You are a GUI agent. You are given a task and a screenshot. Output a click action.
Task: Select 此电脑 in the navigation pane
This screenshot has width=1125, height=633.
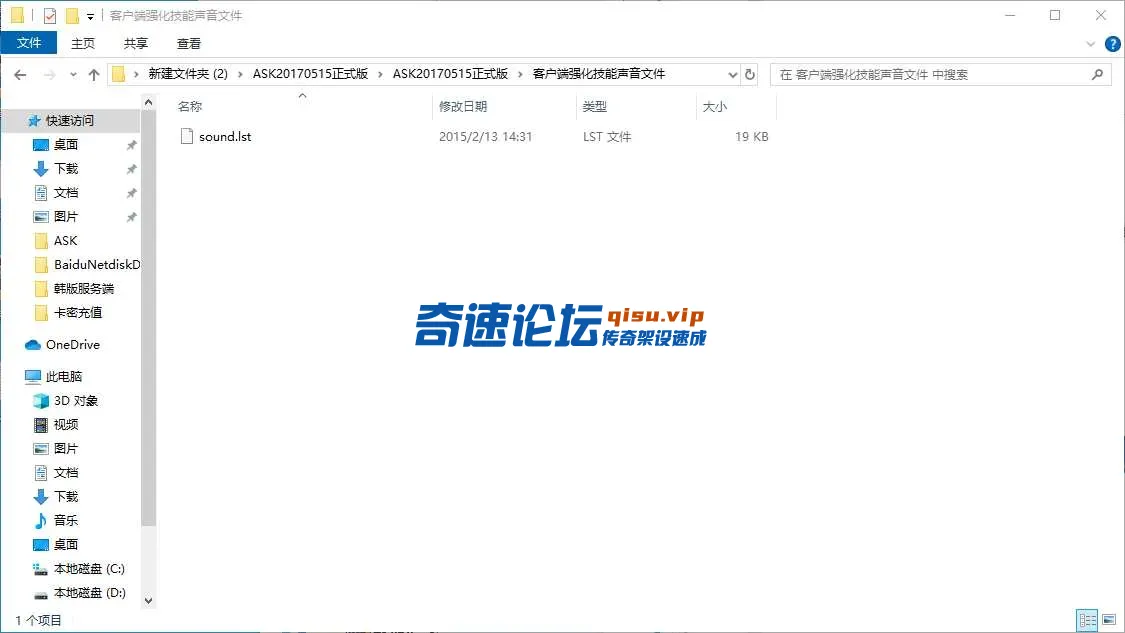64,377
